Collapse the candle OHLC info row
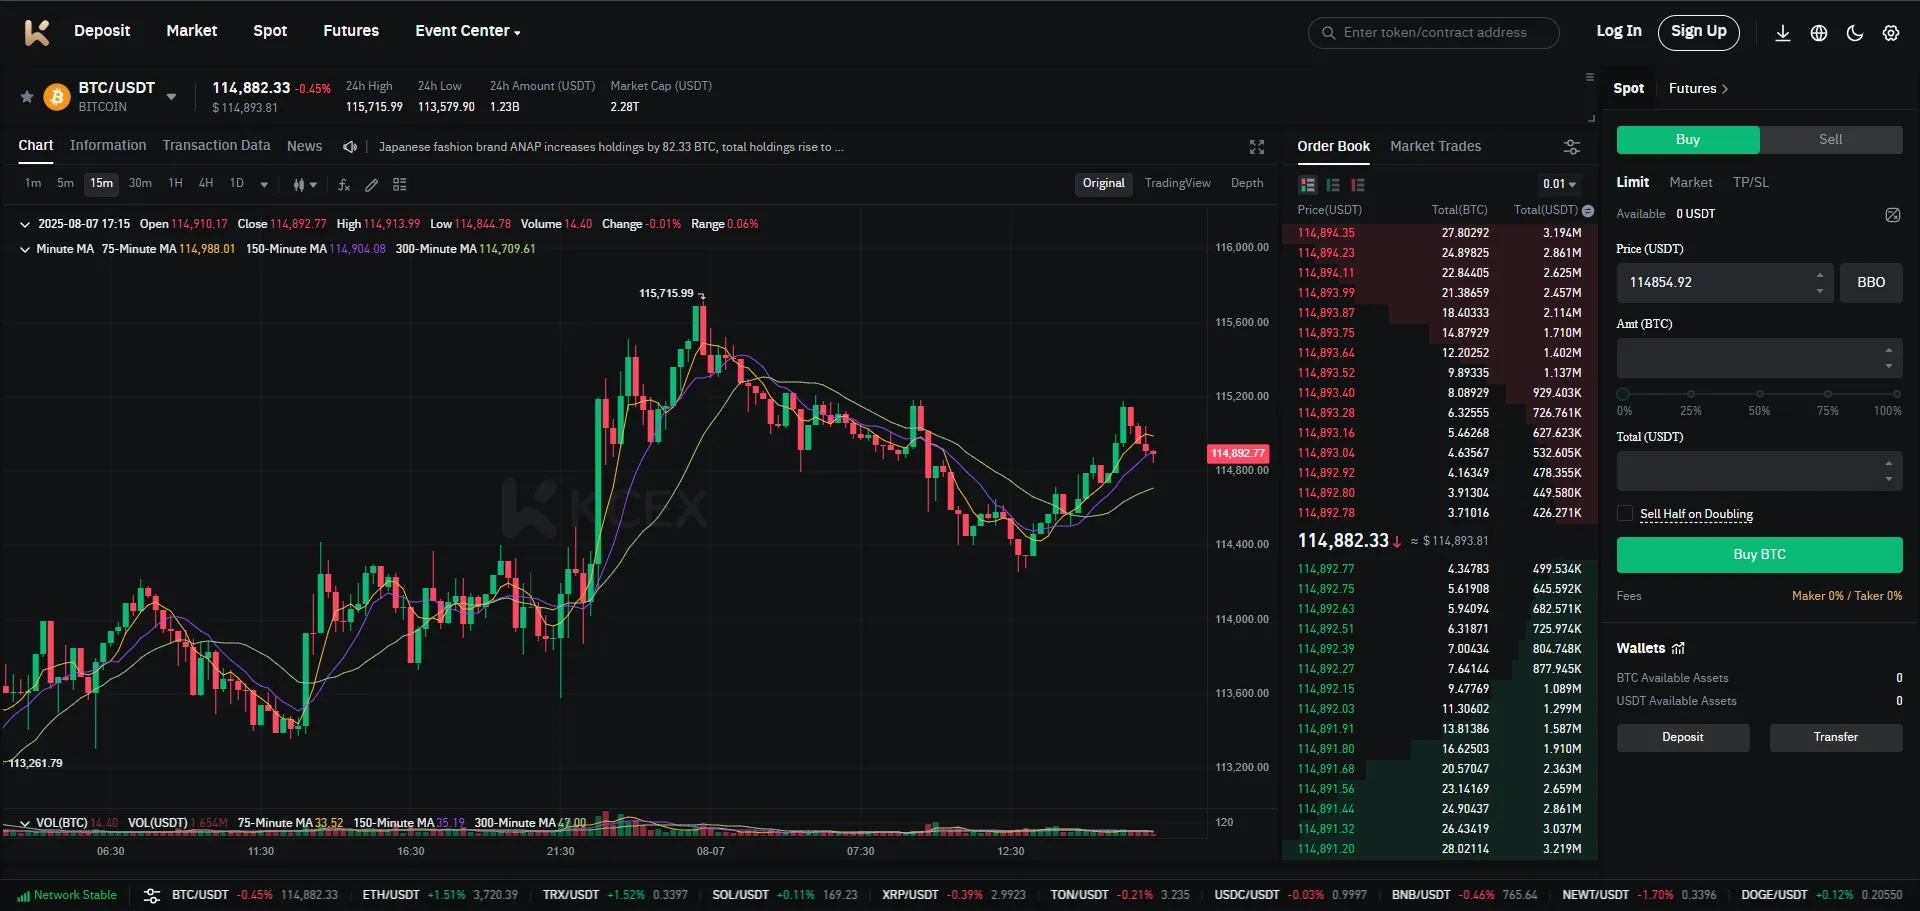 click(x=25, y=224)
